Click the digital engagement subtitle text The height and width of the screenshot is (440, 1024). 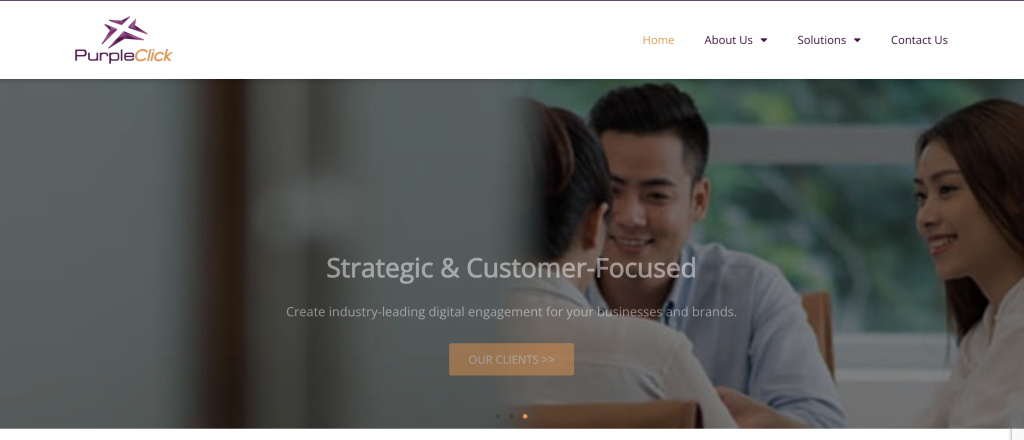pos(511,312)
